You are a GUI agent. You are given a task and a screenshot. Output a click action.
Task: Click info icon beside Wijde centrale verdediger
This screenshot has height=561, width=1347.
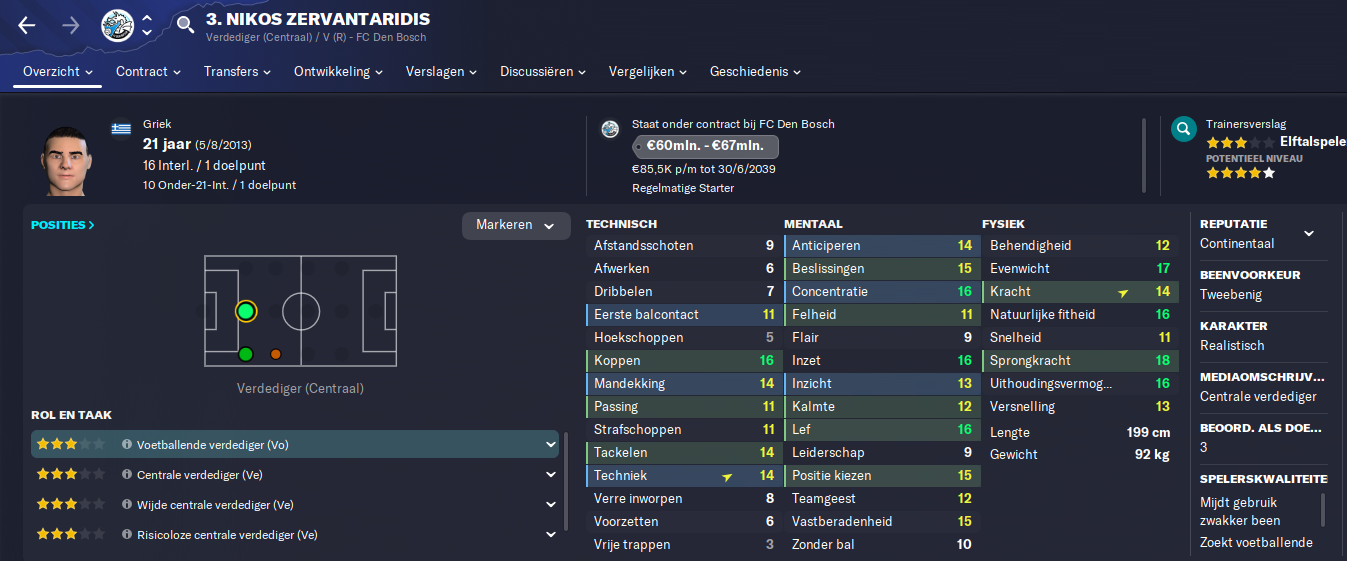tap(127, 505)
